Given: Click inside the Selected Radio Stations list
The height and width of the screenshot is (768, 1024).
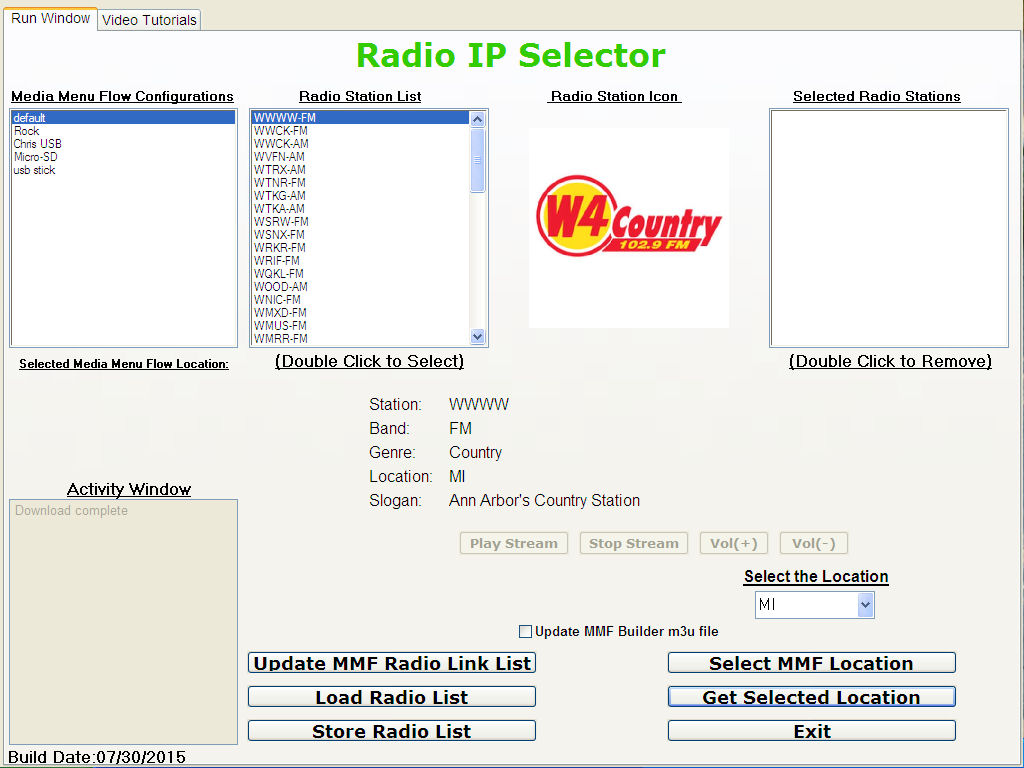Looking at the screenshot, I should click(889, 228).
